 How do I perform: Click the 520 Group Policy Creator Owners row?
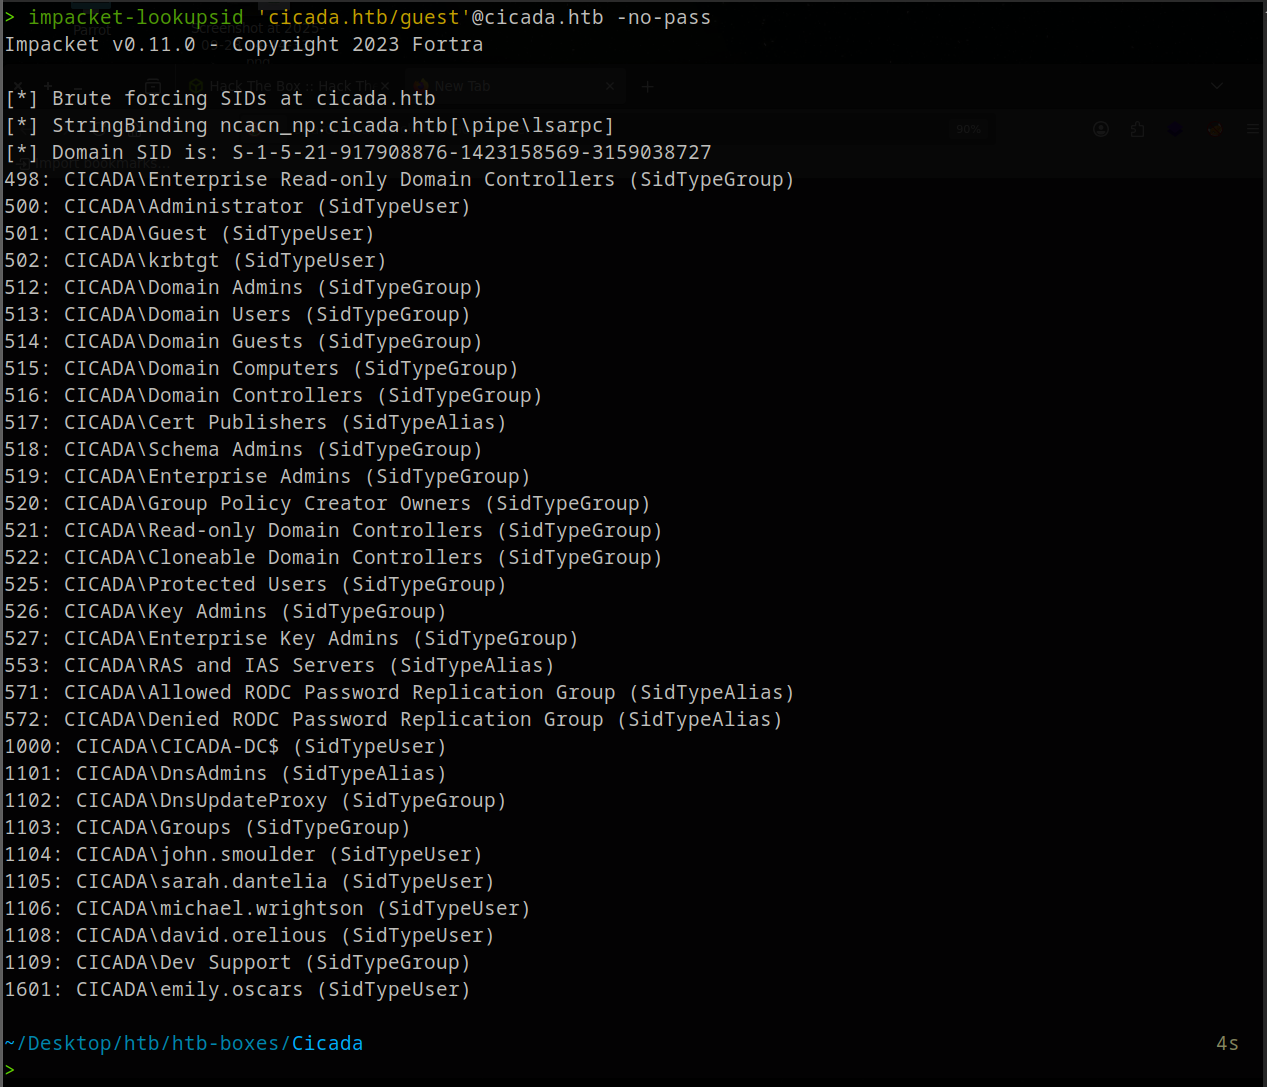pyautogui.click(x=327, y=503)
